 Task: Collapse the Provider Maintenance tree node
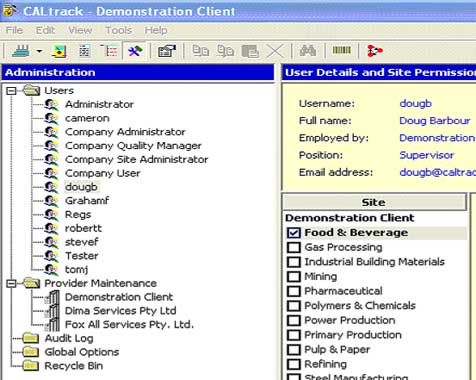(11, 283)
